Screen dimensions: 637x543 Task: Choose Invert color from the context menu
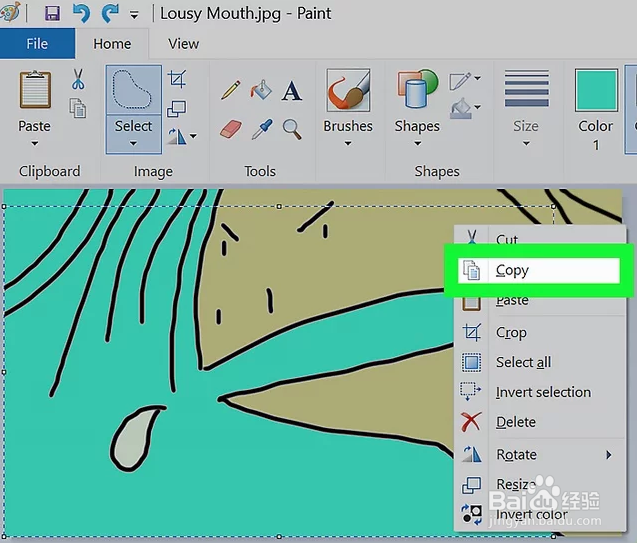(x=540, y=514)
